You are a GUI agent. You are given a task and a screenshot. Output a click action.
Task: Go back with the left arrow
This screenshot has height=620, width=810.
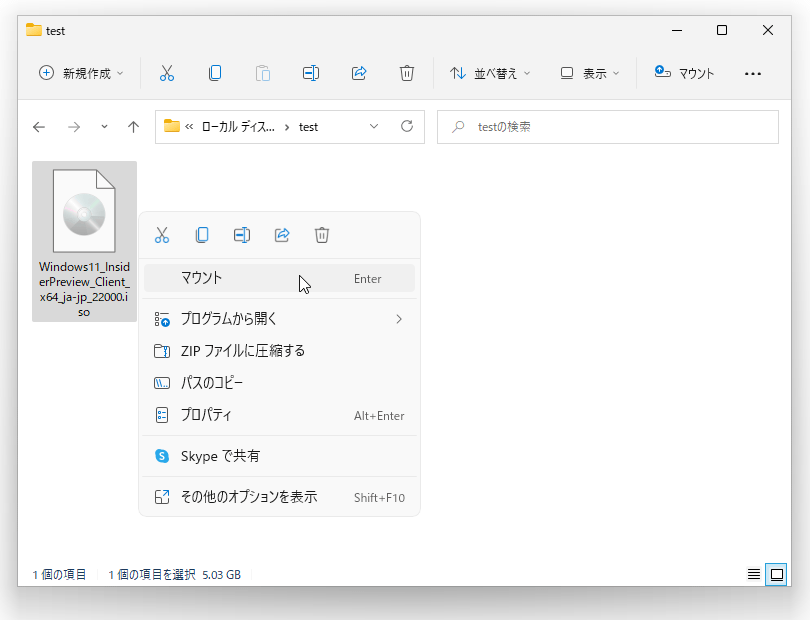pyautogui.click(x=39, y=127)
